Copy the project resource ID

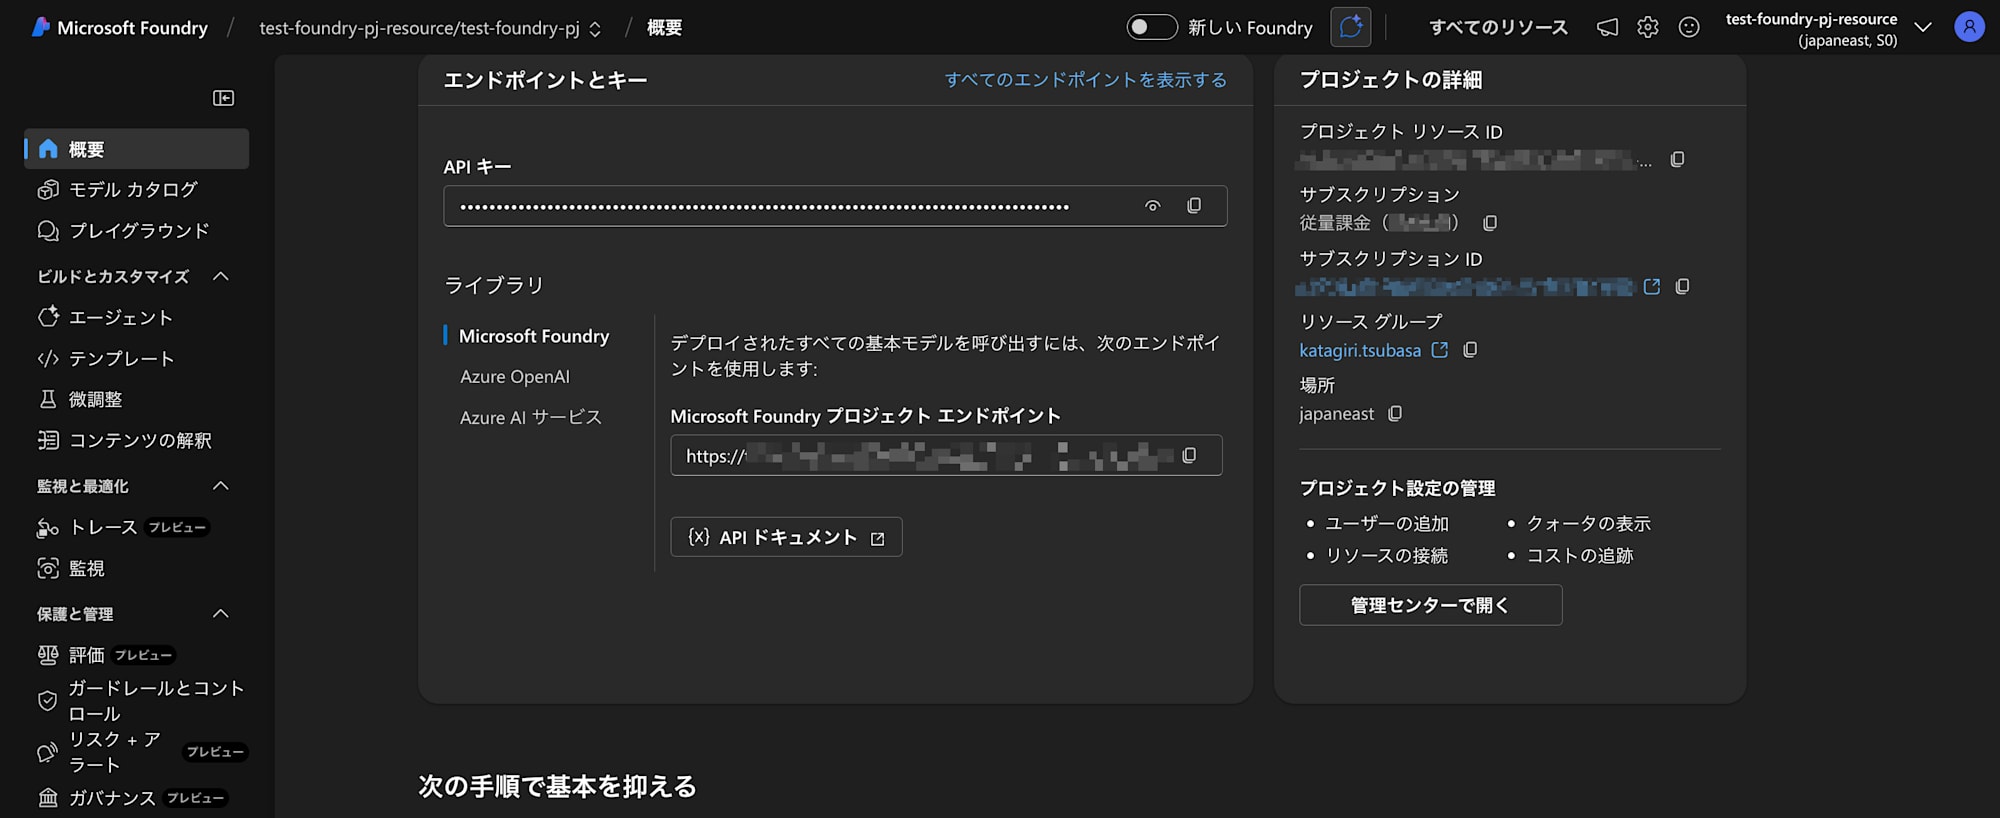click(1677, 160)
